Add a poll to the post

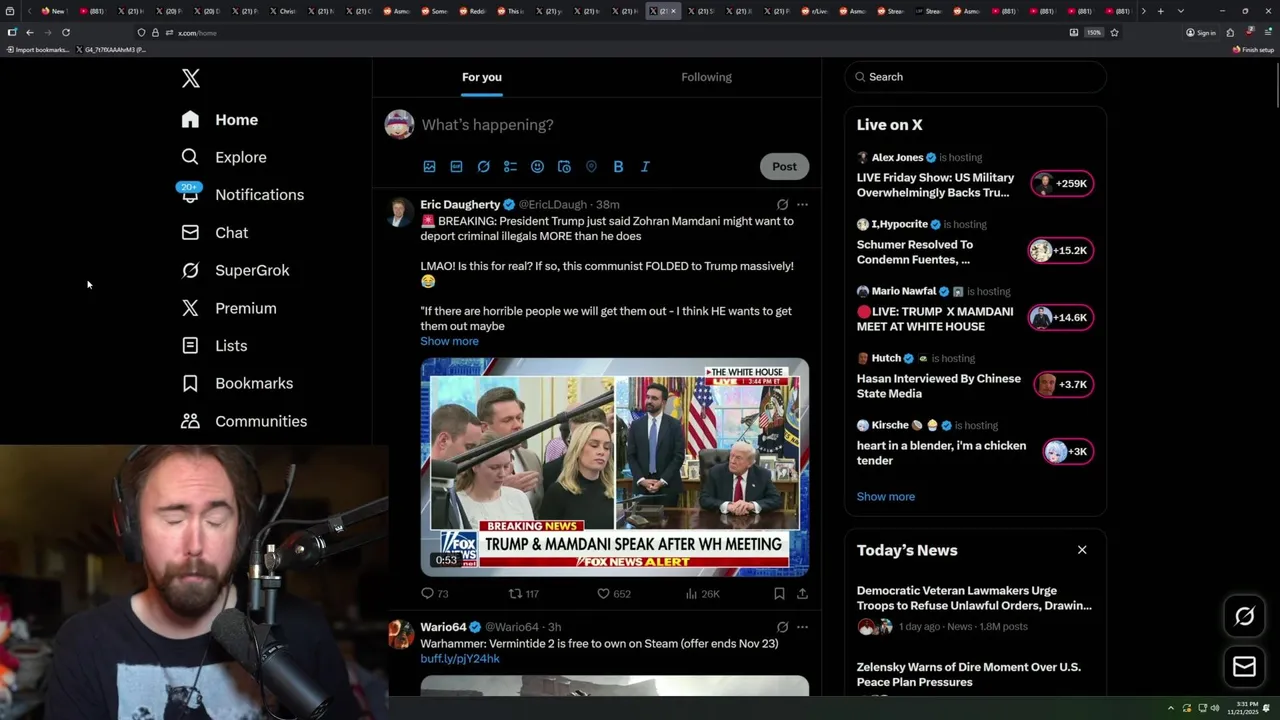pyautogui.click(x=511, y=167)
